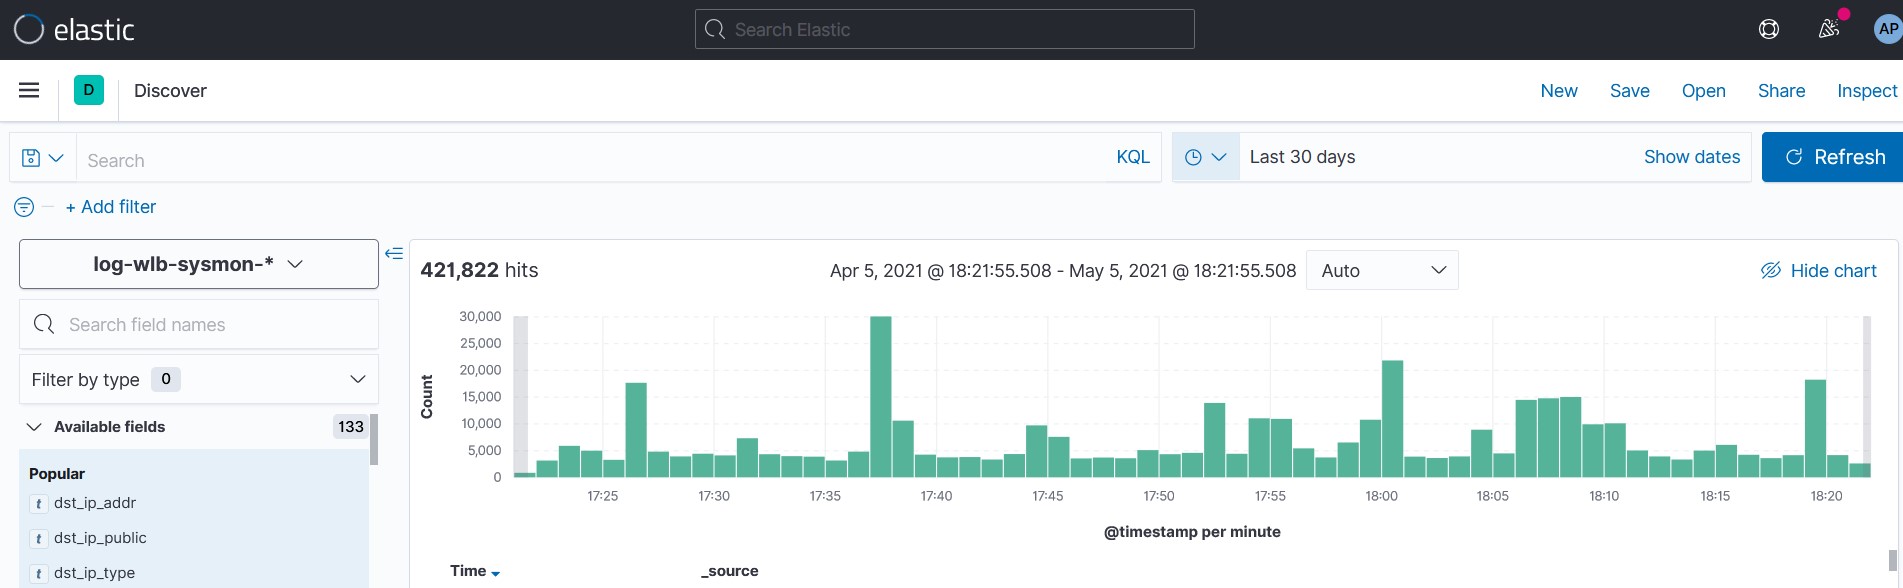Click the filter options circle icon

[24, 207]
